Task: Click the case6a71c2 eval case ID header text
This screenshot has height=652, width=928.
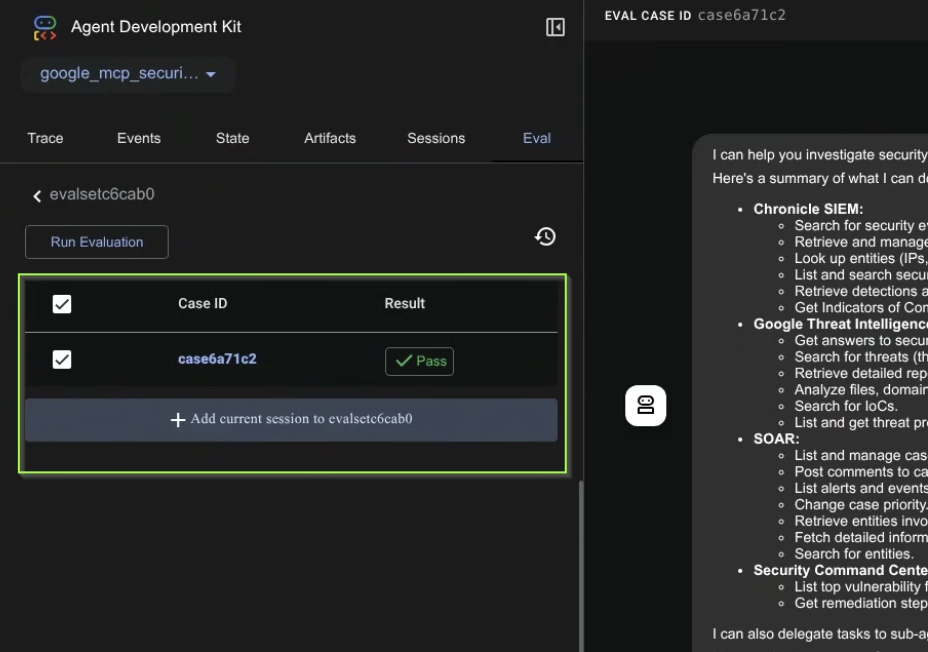Action: 742,15
